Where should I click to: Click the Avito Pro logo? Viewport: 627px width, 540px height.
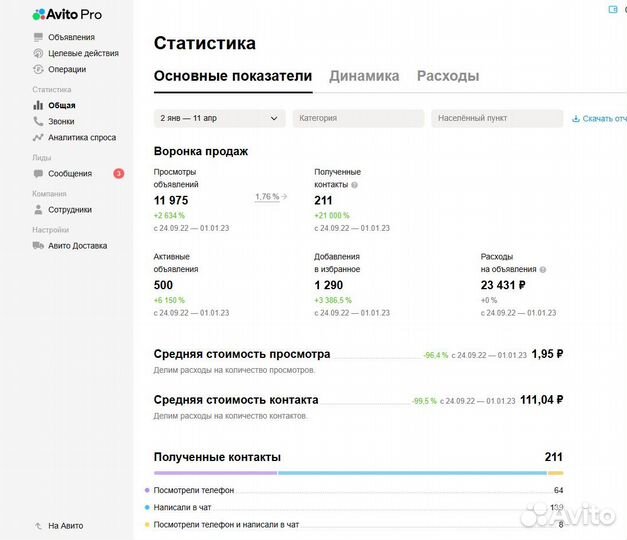(67, 14)
